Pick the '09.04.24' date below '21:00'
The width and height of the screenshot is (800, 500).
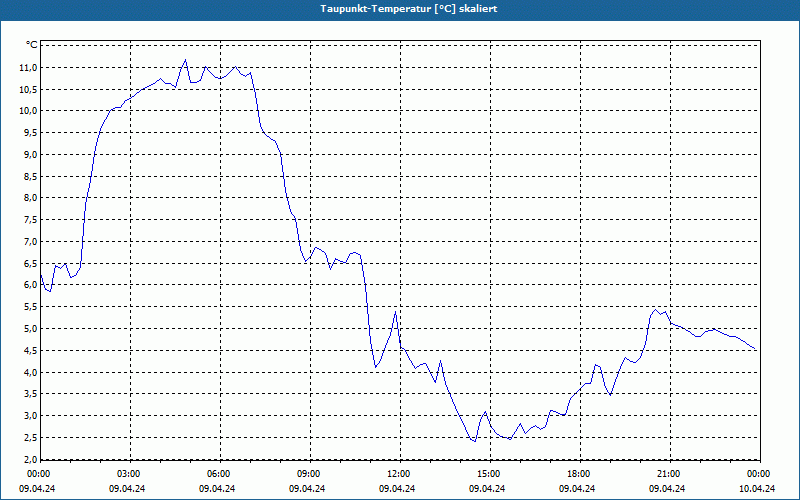pos(667,488)
